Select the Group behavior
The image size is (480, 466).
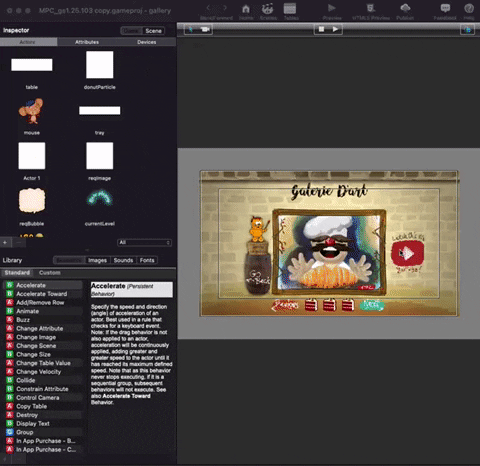pos(43,432)
